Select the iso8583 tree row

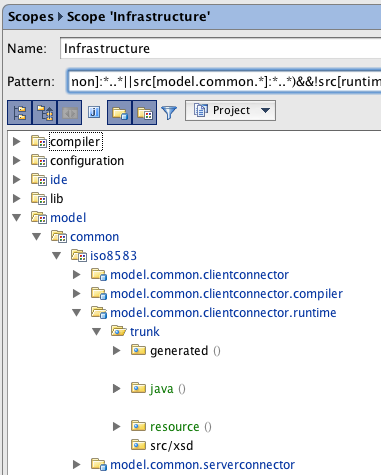(113, 256)
